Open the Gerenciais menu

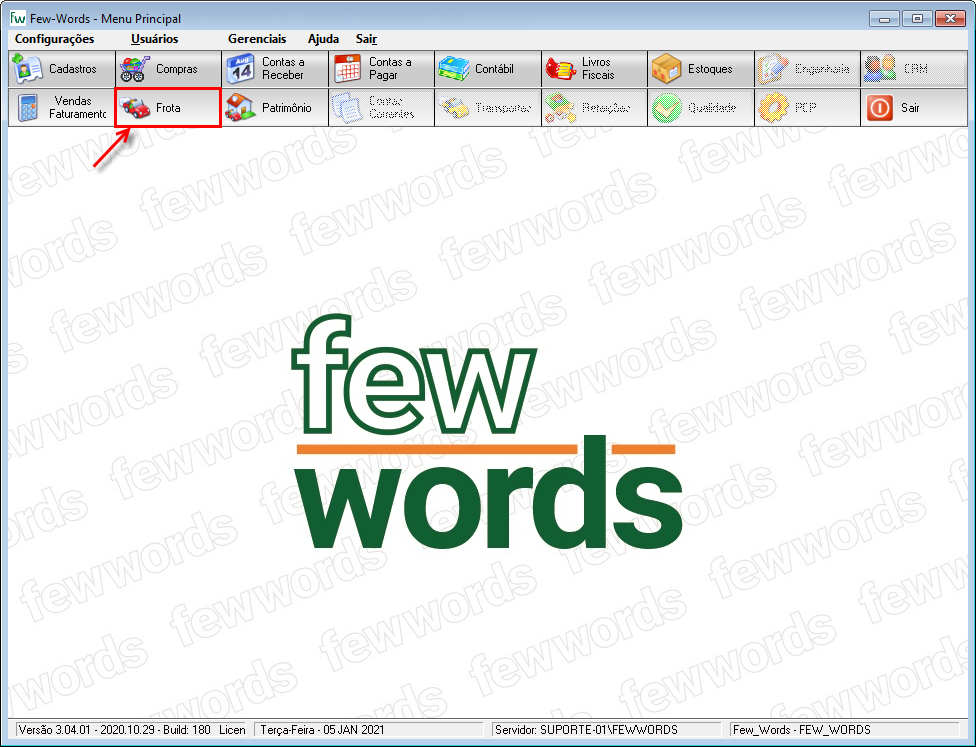point(257,39)
